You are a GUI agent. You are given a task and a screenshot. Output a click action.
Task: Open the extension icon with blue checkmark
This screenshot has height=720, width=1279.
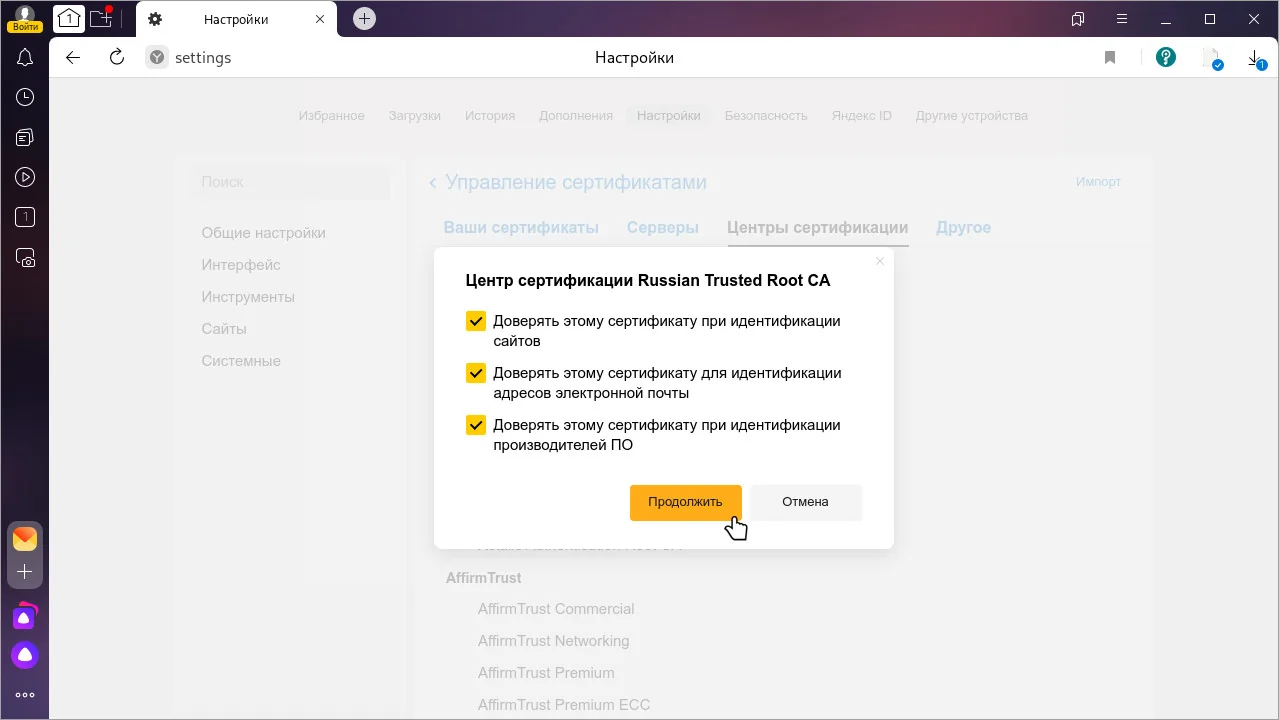1212,59
